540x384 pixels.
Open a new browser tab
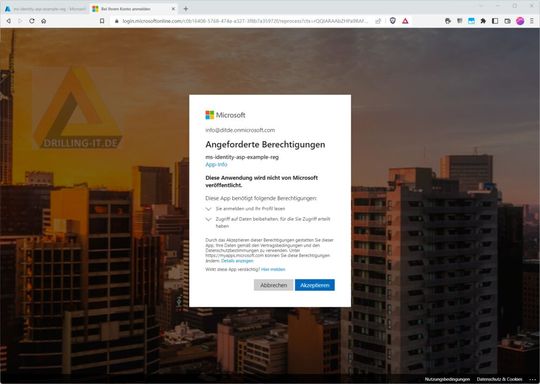pos(186,9)
